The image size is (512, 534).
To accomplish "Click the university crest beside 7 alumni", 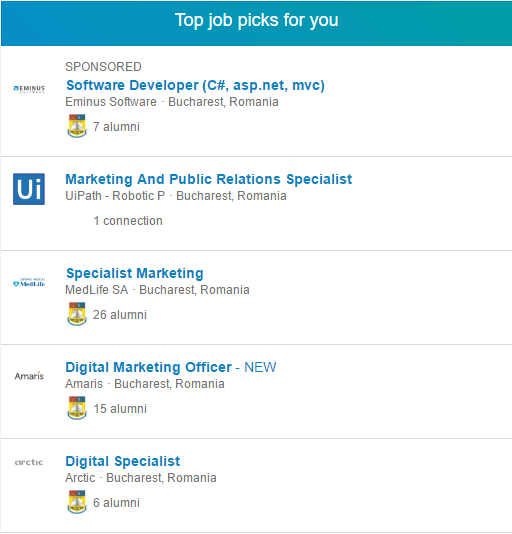I will (x=77, y=126).
